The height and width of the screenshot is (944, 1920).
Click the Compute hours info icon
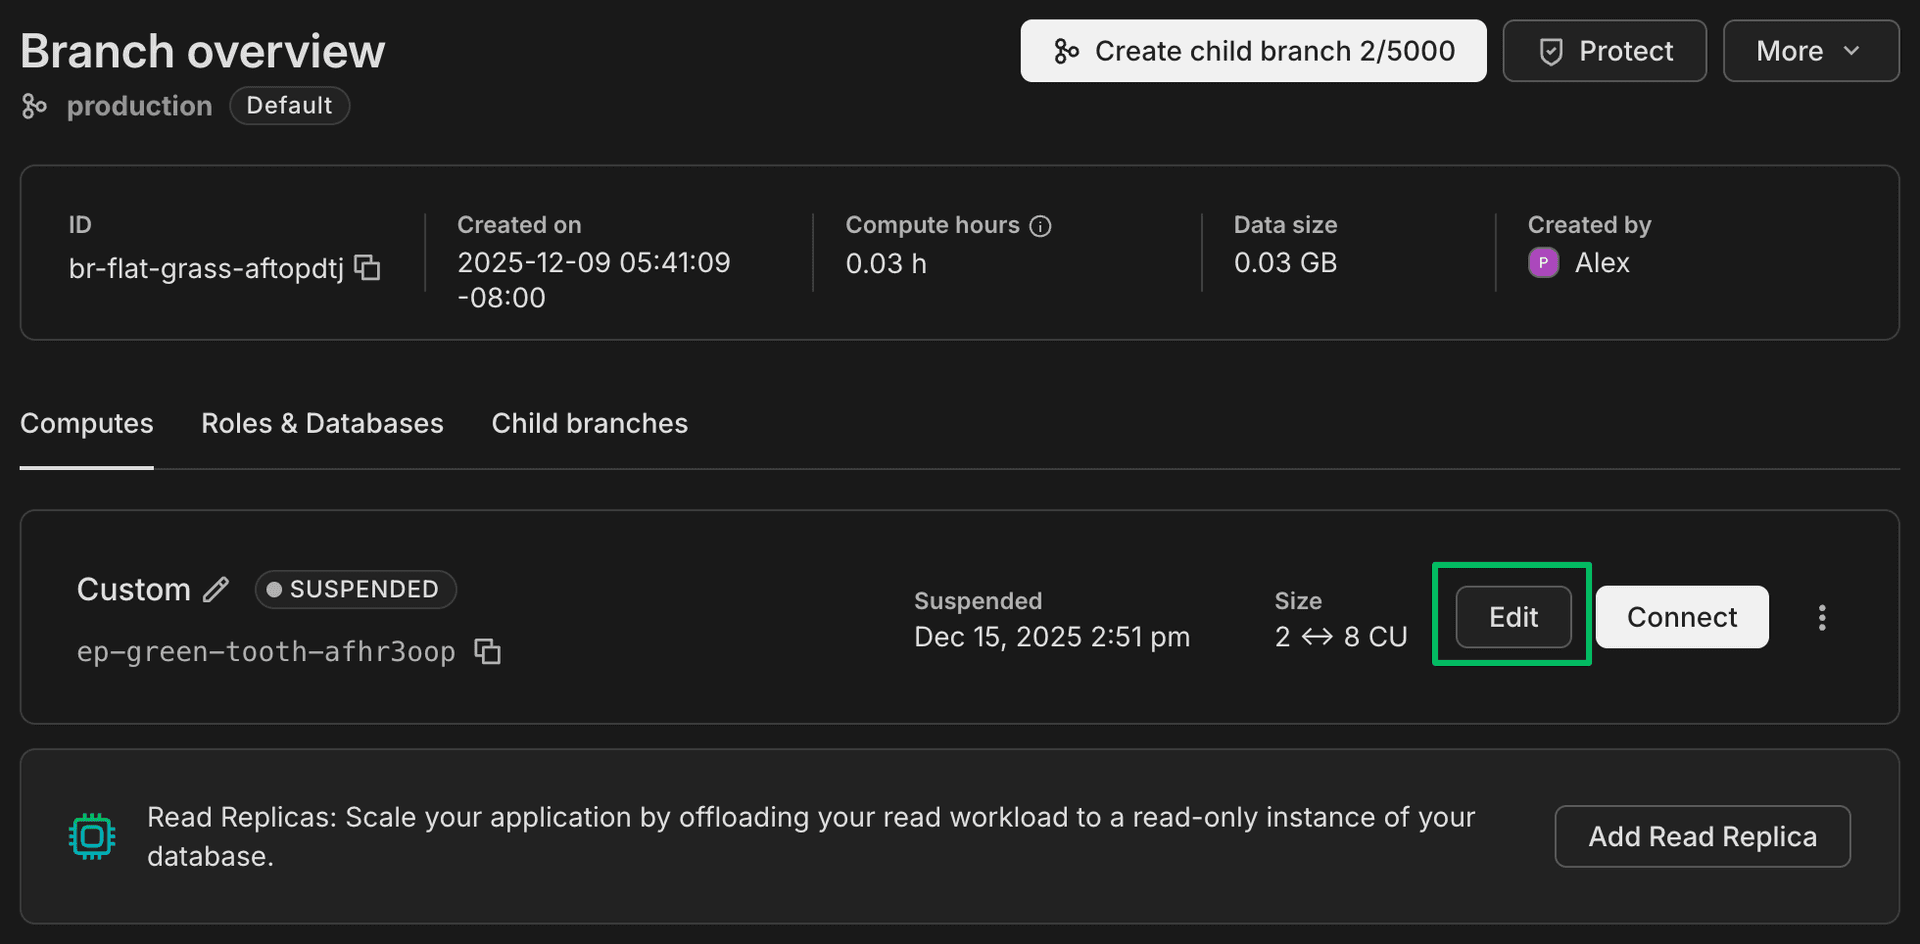coord(1040,226)
